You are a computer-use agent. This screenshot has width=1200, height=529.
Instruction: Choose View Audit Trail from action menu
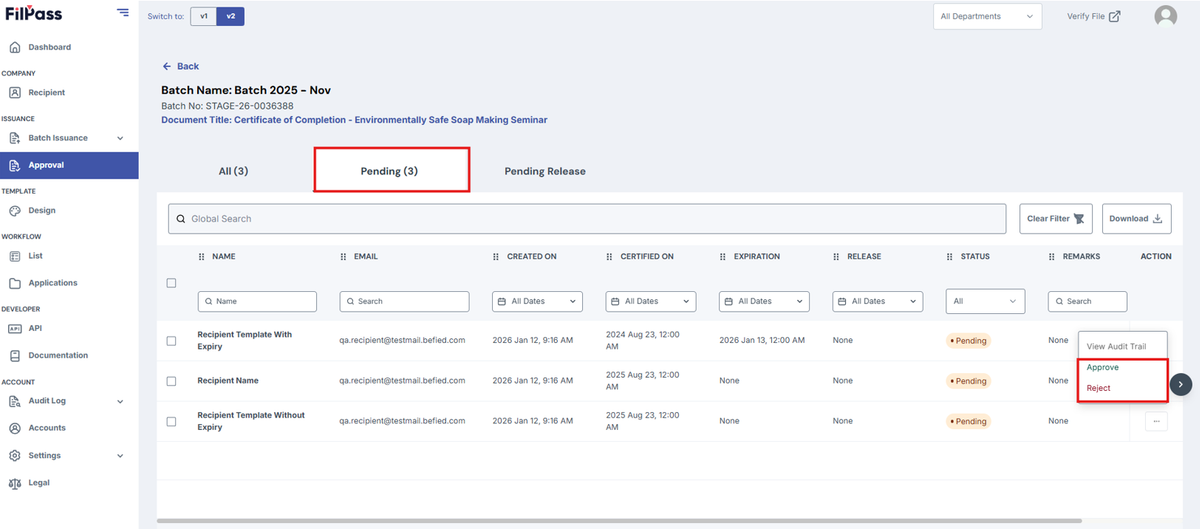coord(1116,346)
